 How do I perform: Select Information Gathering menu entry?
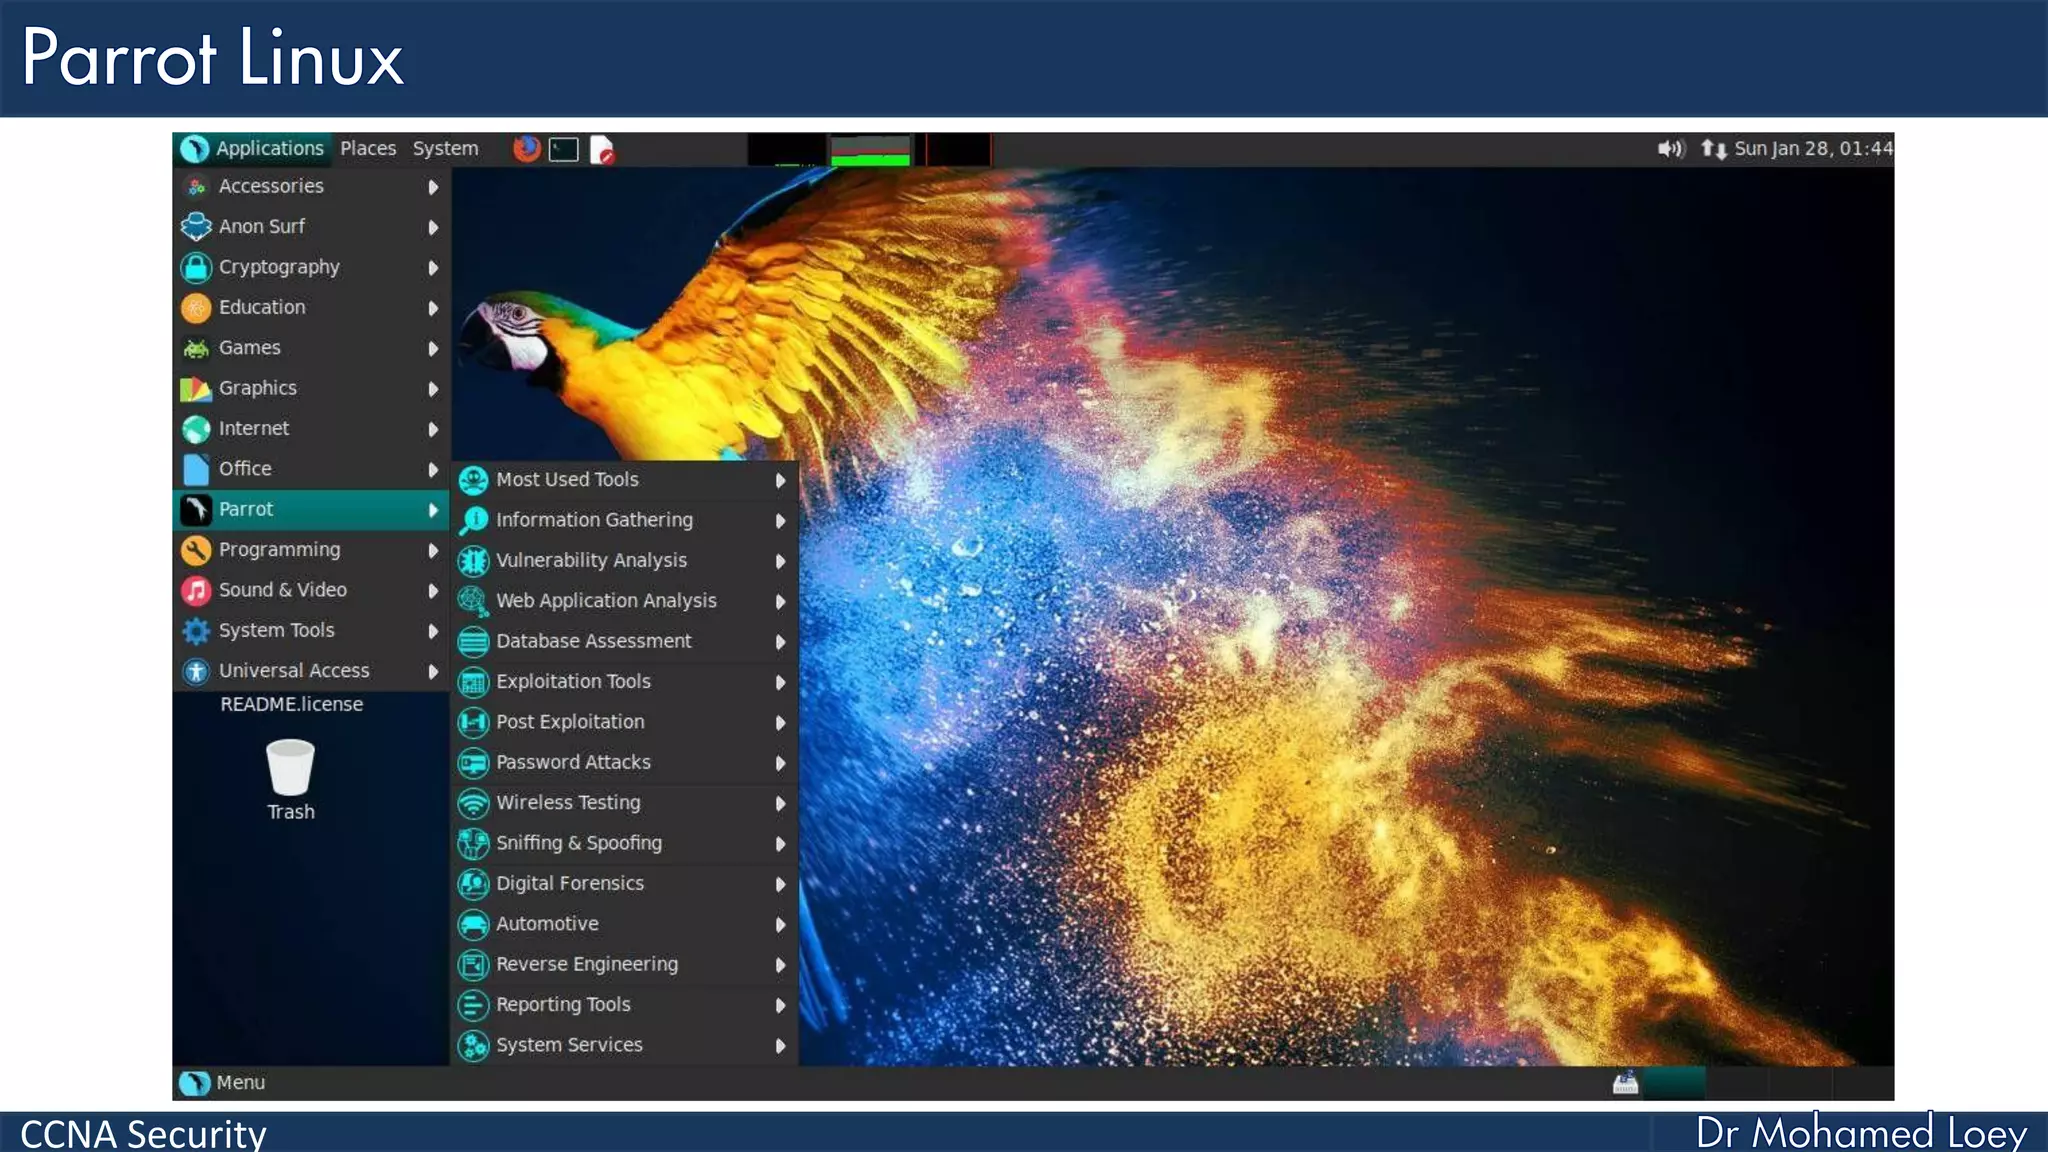594,520
